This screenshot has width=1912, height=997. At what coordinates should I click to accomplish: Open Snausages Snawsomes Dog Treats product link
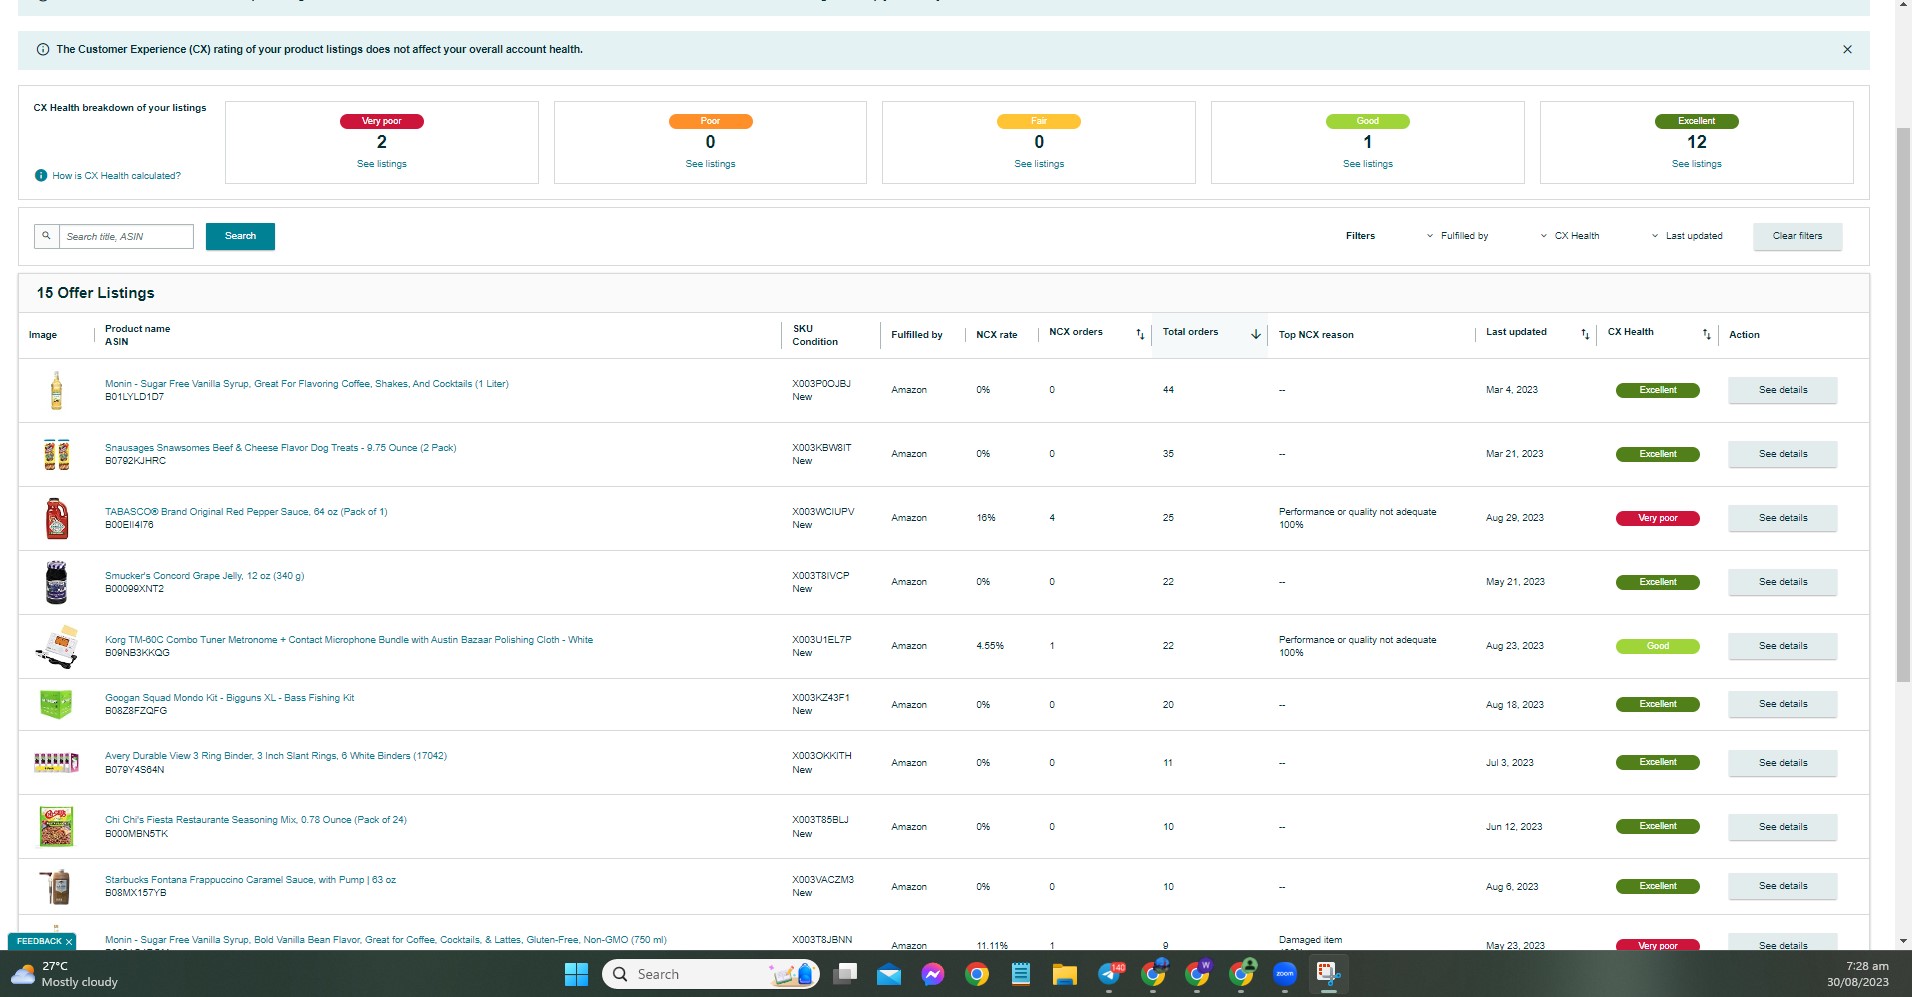(280, 448)
